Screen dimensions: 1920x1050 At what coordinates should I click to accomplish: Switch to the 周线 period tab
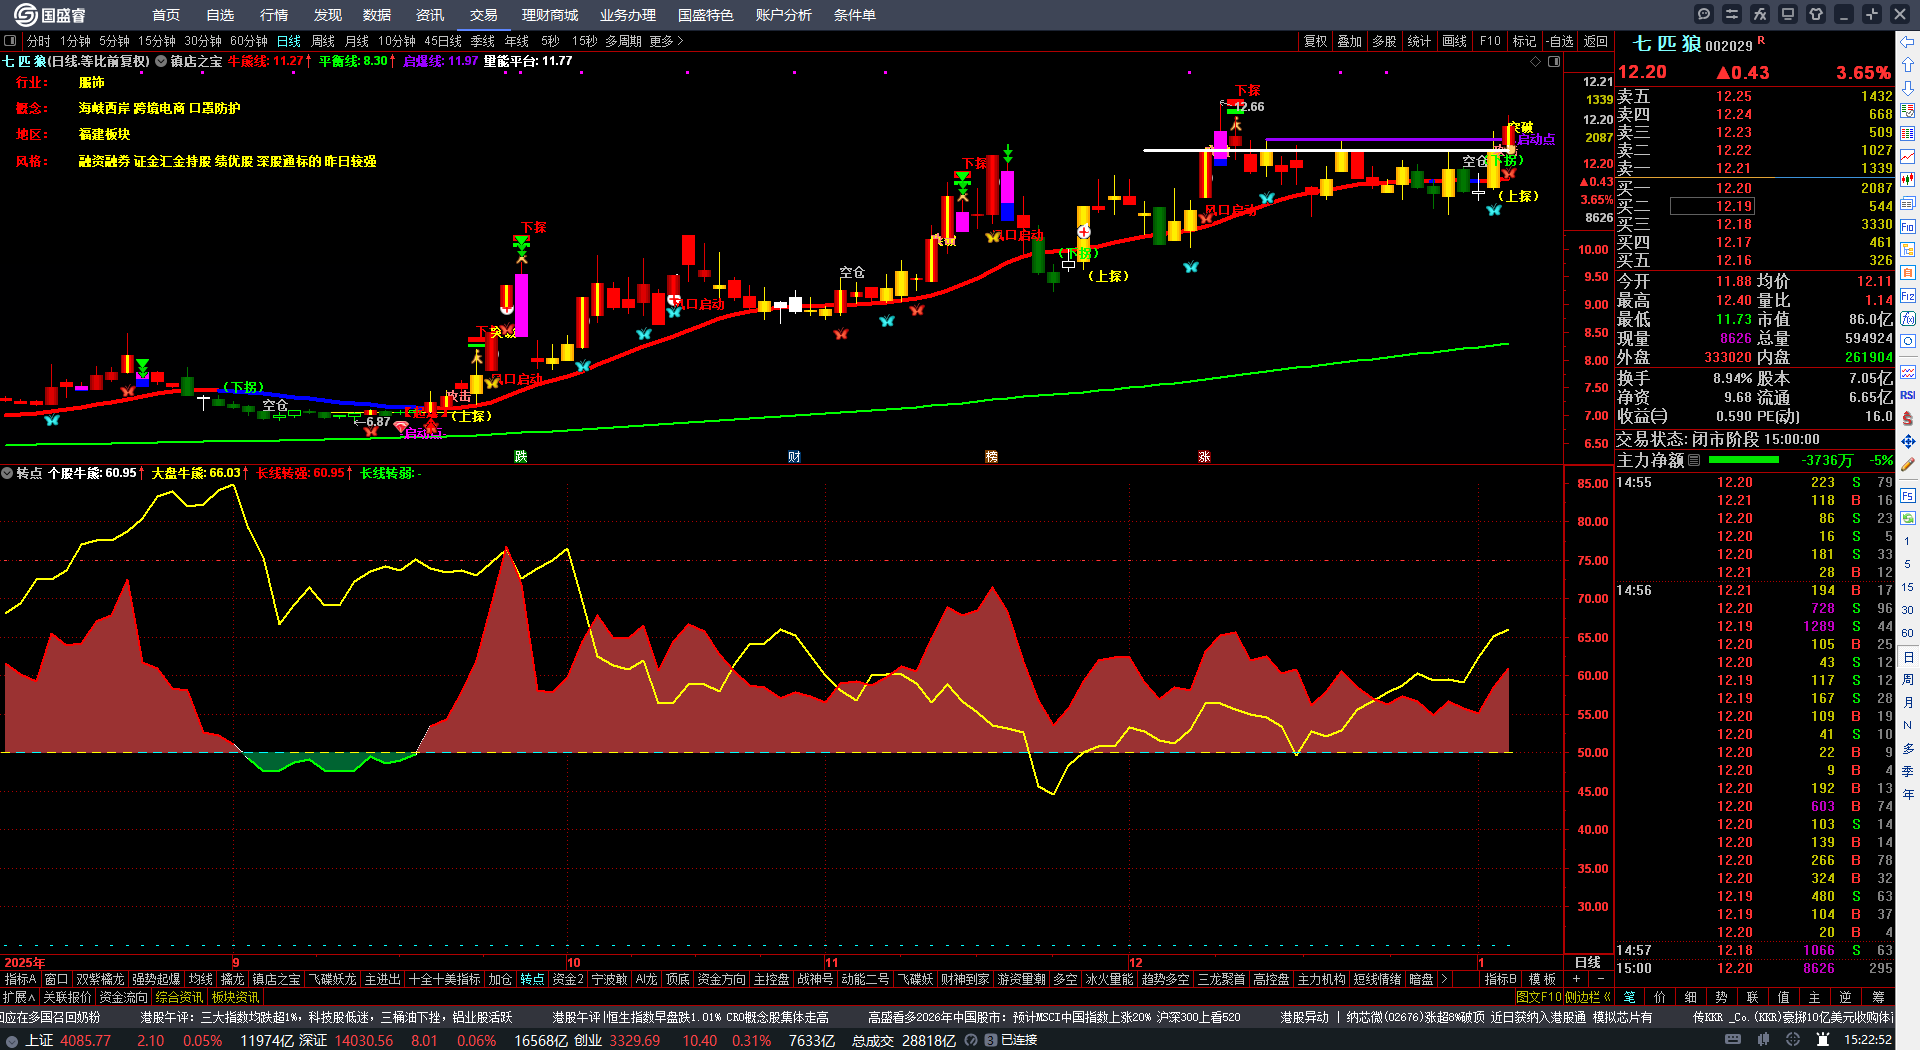[323, 41]
